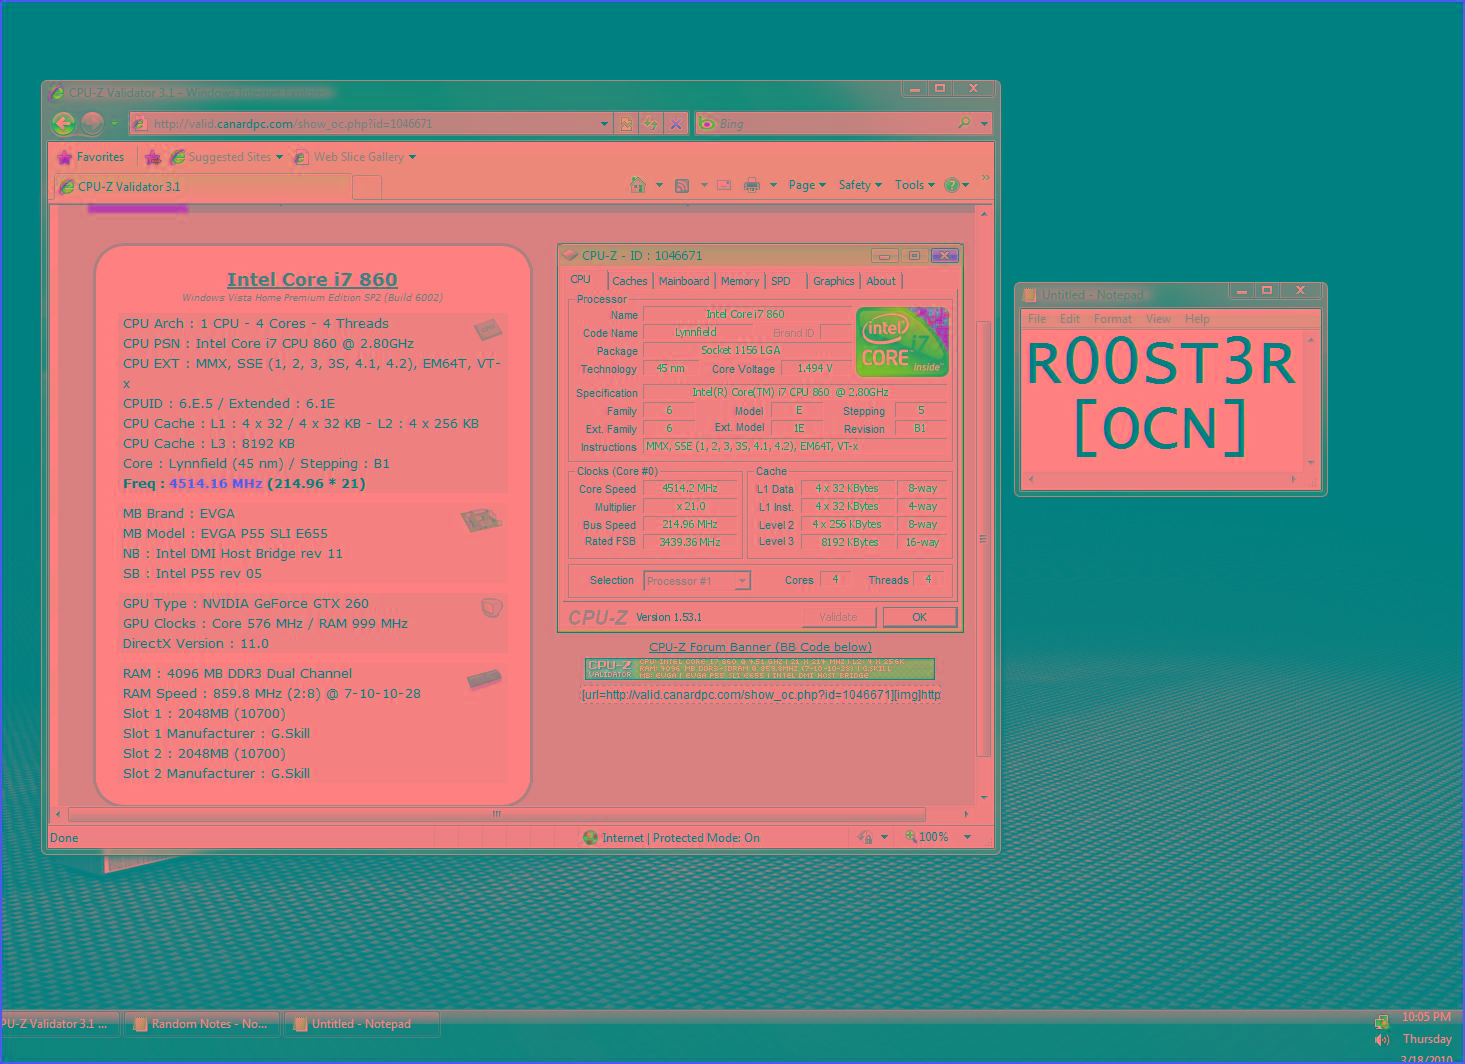Select the CPU-Z Validator 3.1 browser tab
Image resolution: width=1465 pixels, height=1064 pixels.
coord(202,186)
